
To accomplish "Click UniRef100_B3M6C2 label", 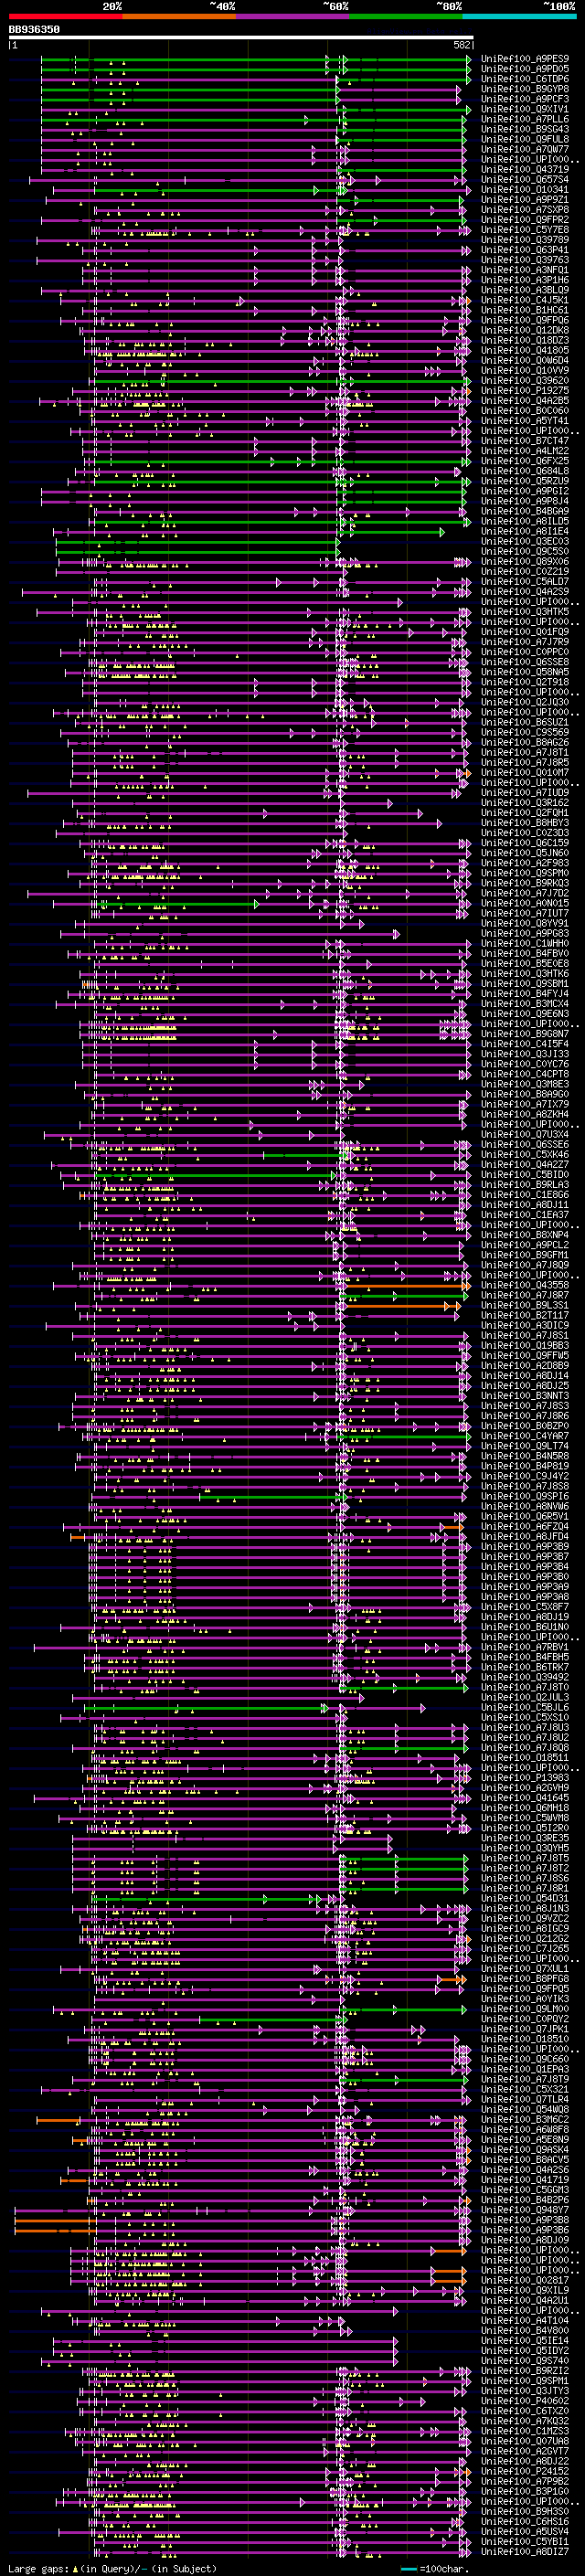I will [x=525, y=2121].
